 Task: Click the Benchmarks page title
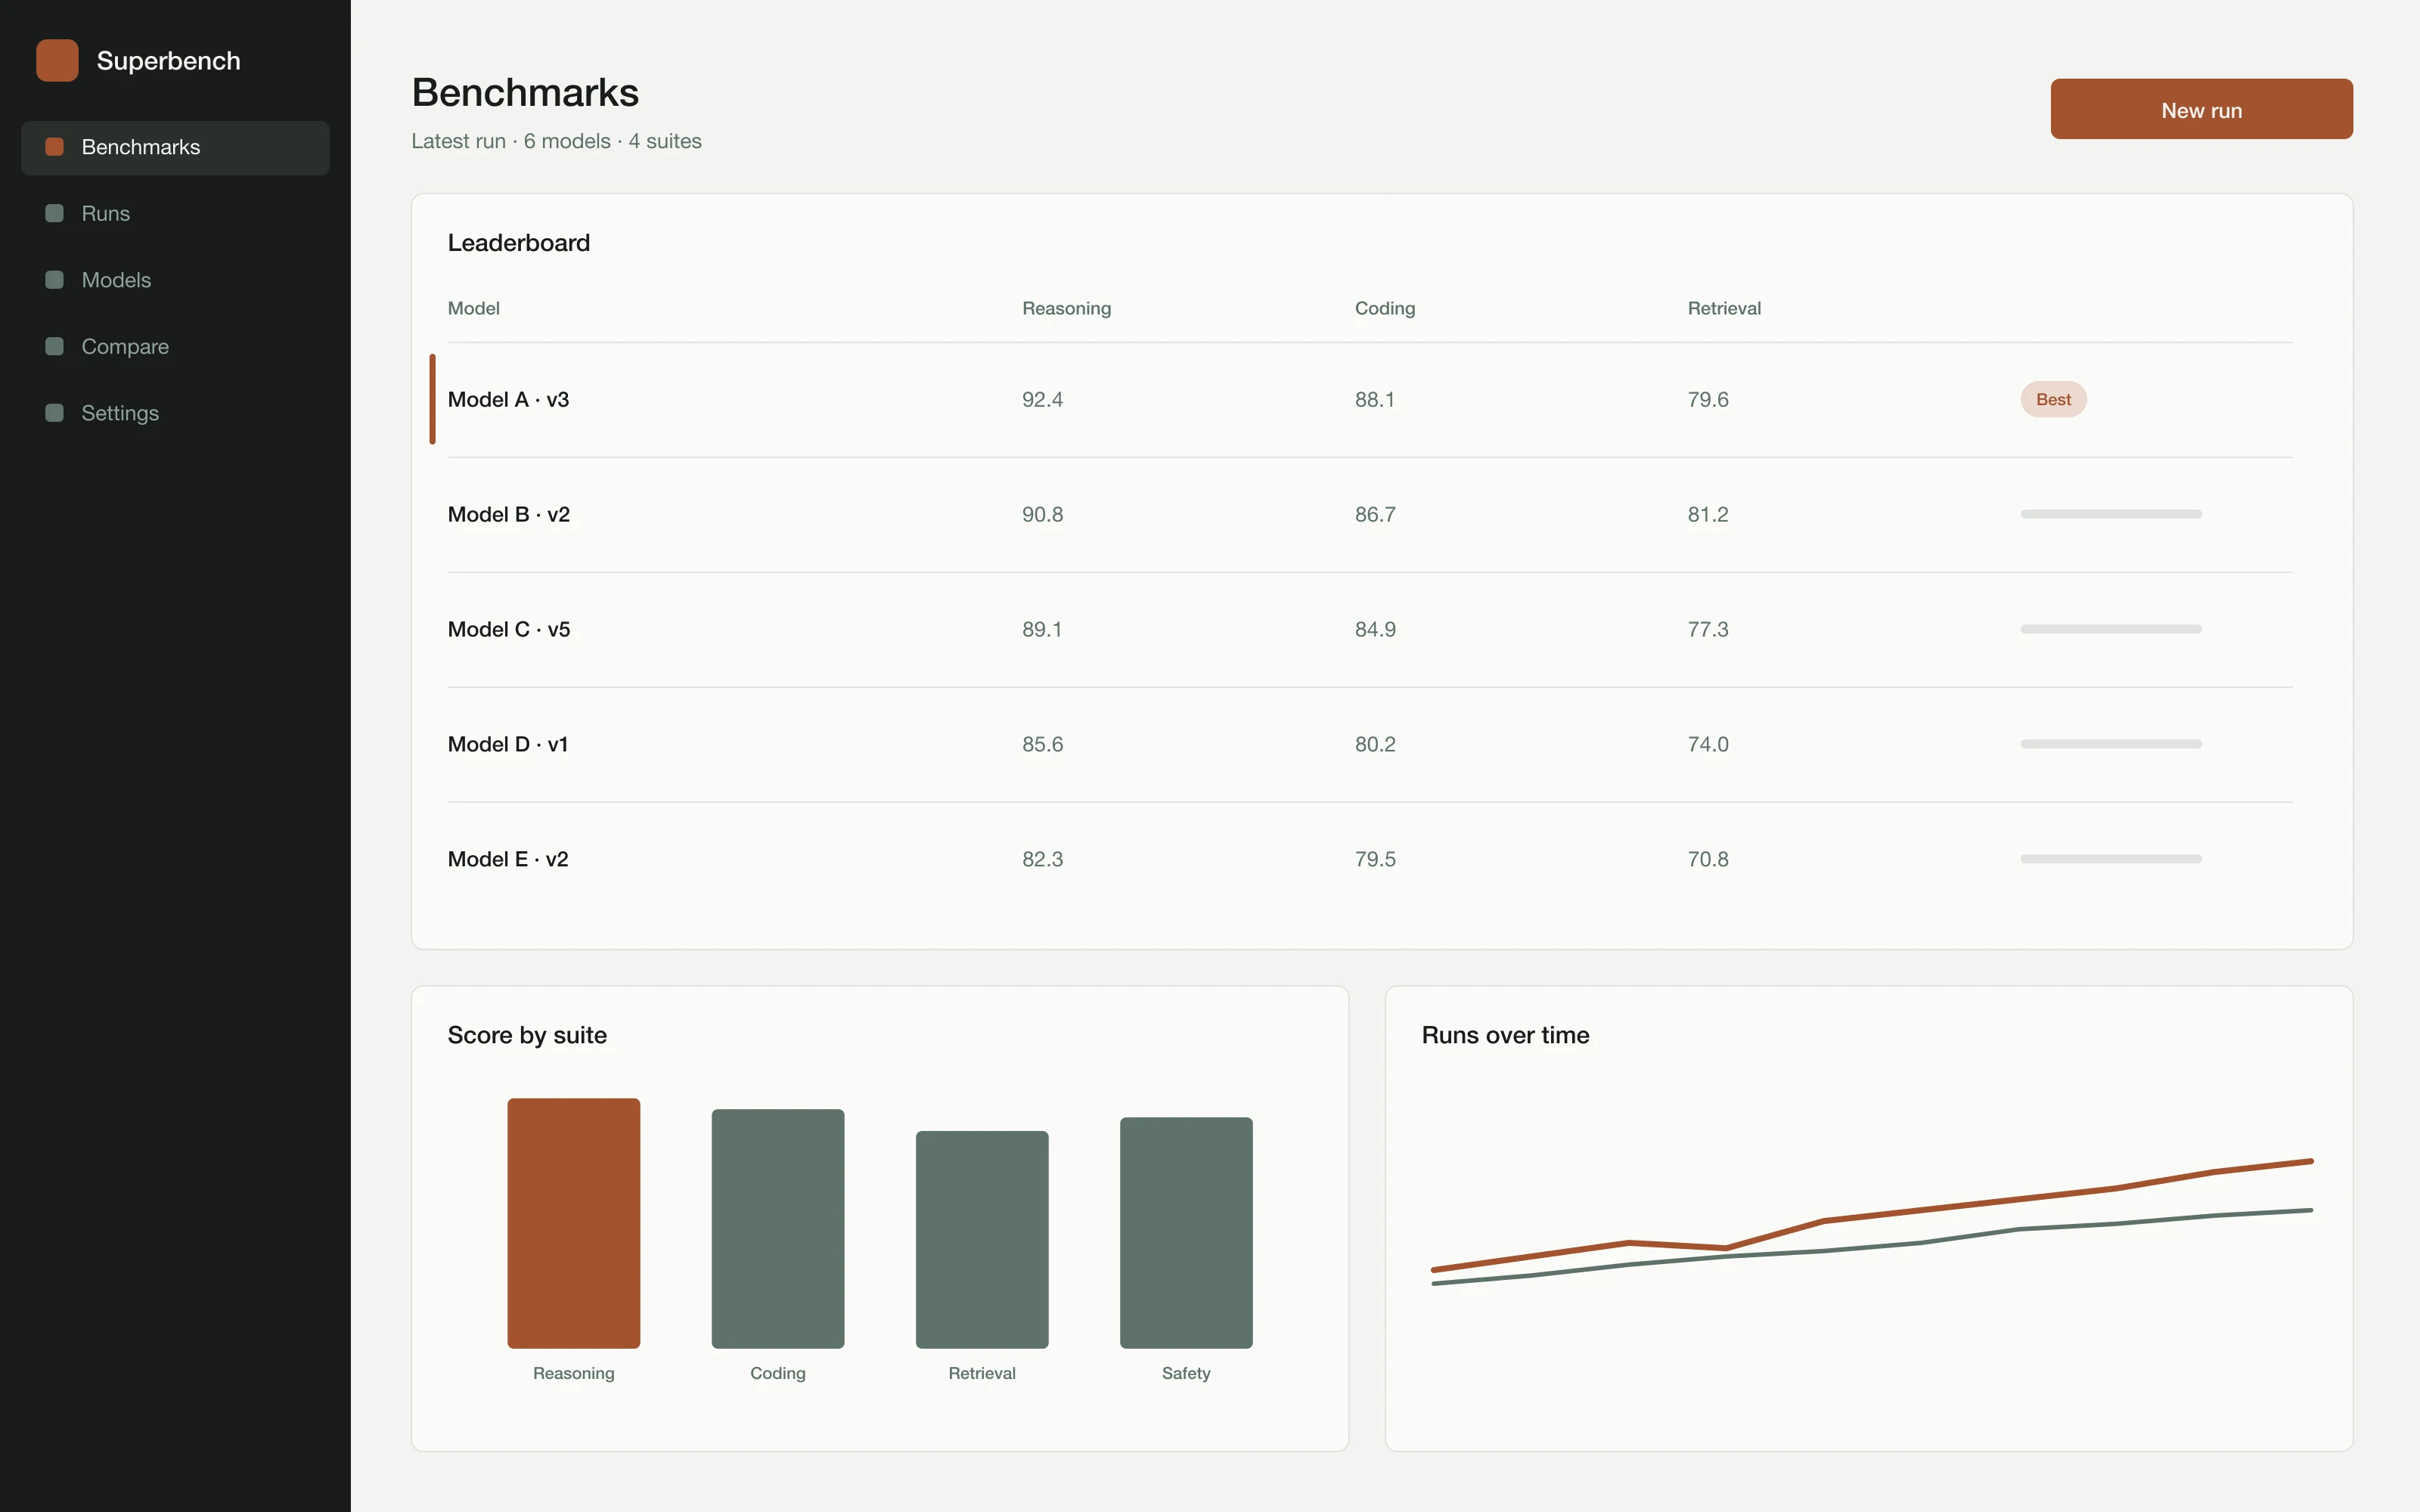[x=525, y=93]
